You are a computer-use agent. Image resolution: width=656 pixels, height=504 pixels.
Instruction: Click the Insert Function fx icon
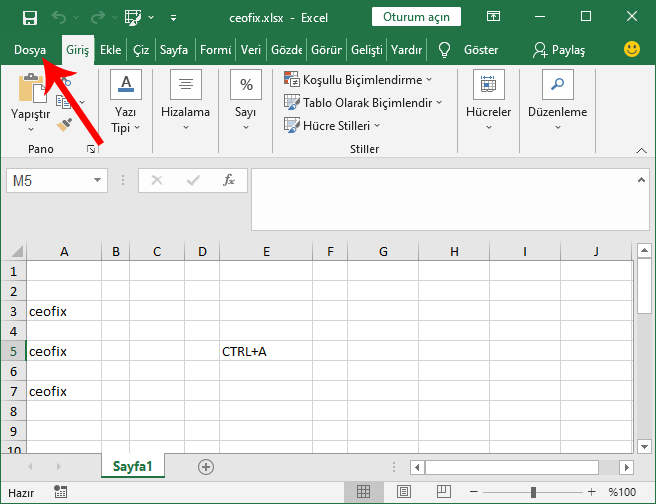[229, 180]
